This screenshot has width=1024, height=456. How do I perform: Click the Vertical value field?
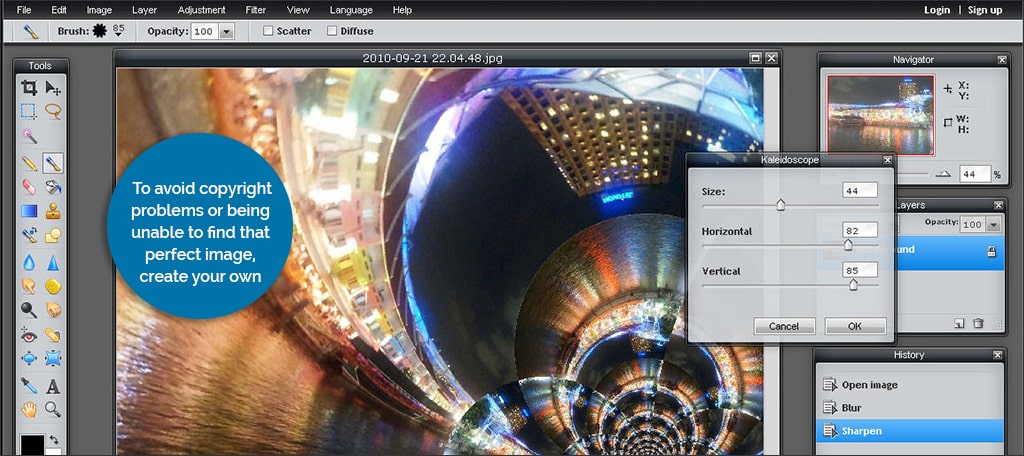click(859, 269)
